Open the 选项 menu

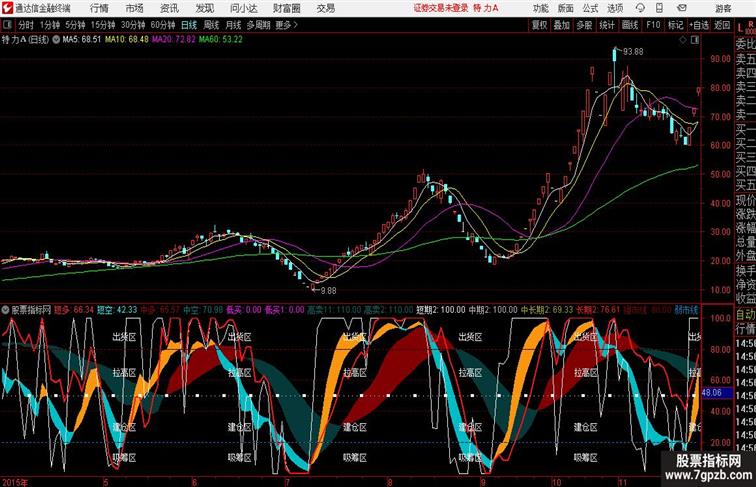point(615,8)
